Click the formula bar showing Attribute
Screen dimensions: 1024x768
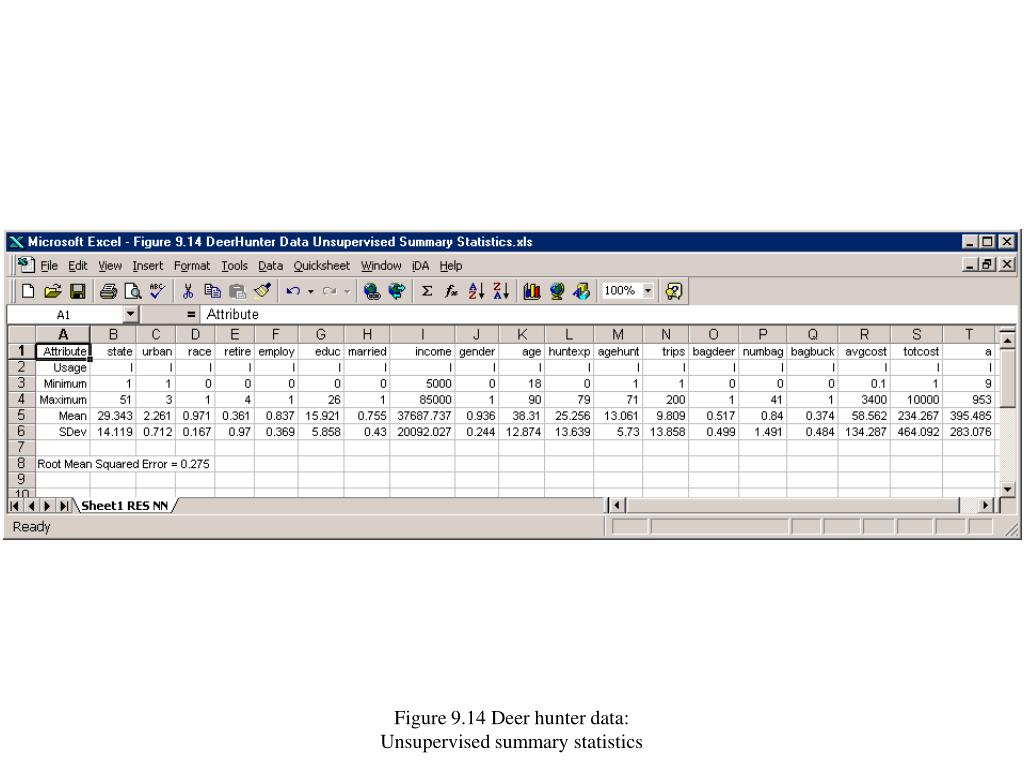(607, 314)
